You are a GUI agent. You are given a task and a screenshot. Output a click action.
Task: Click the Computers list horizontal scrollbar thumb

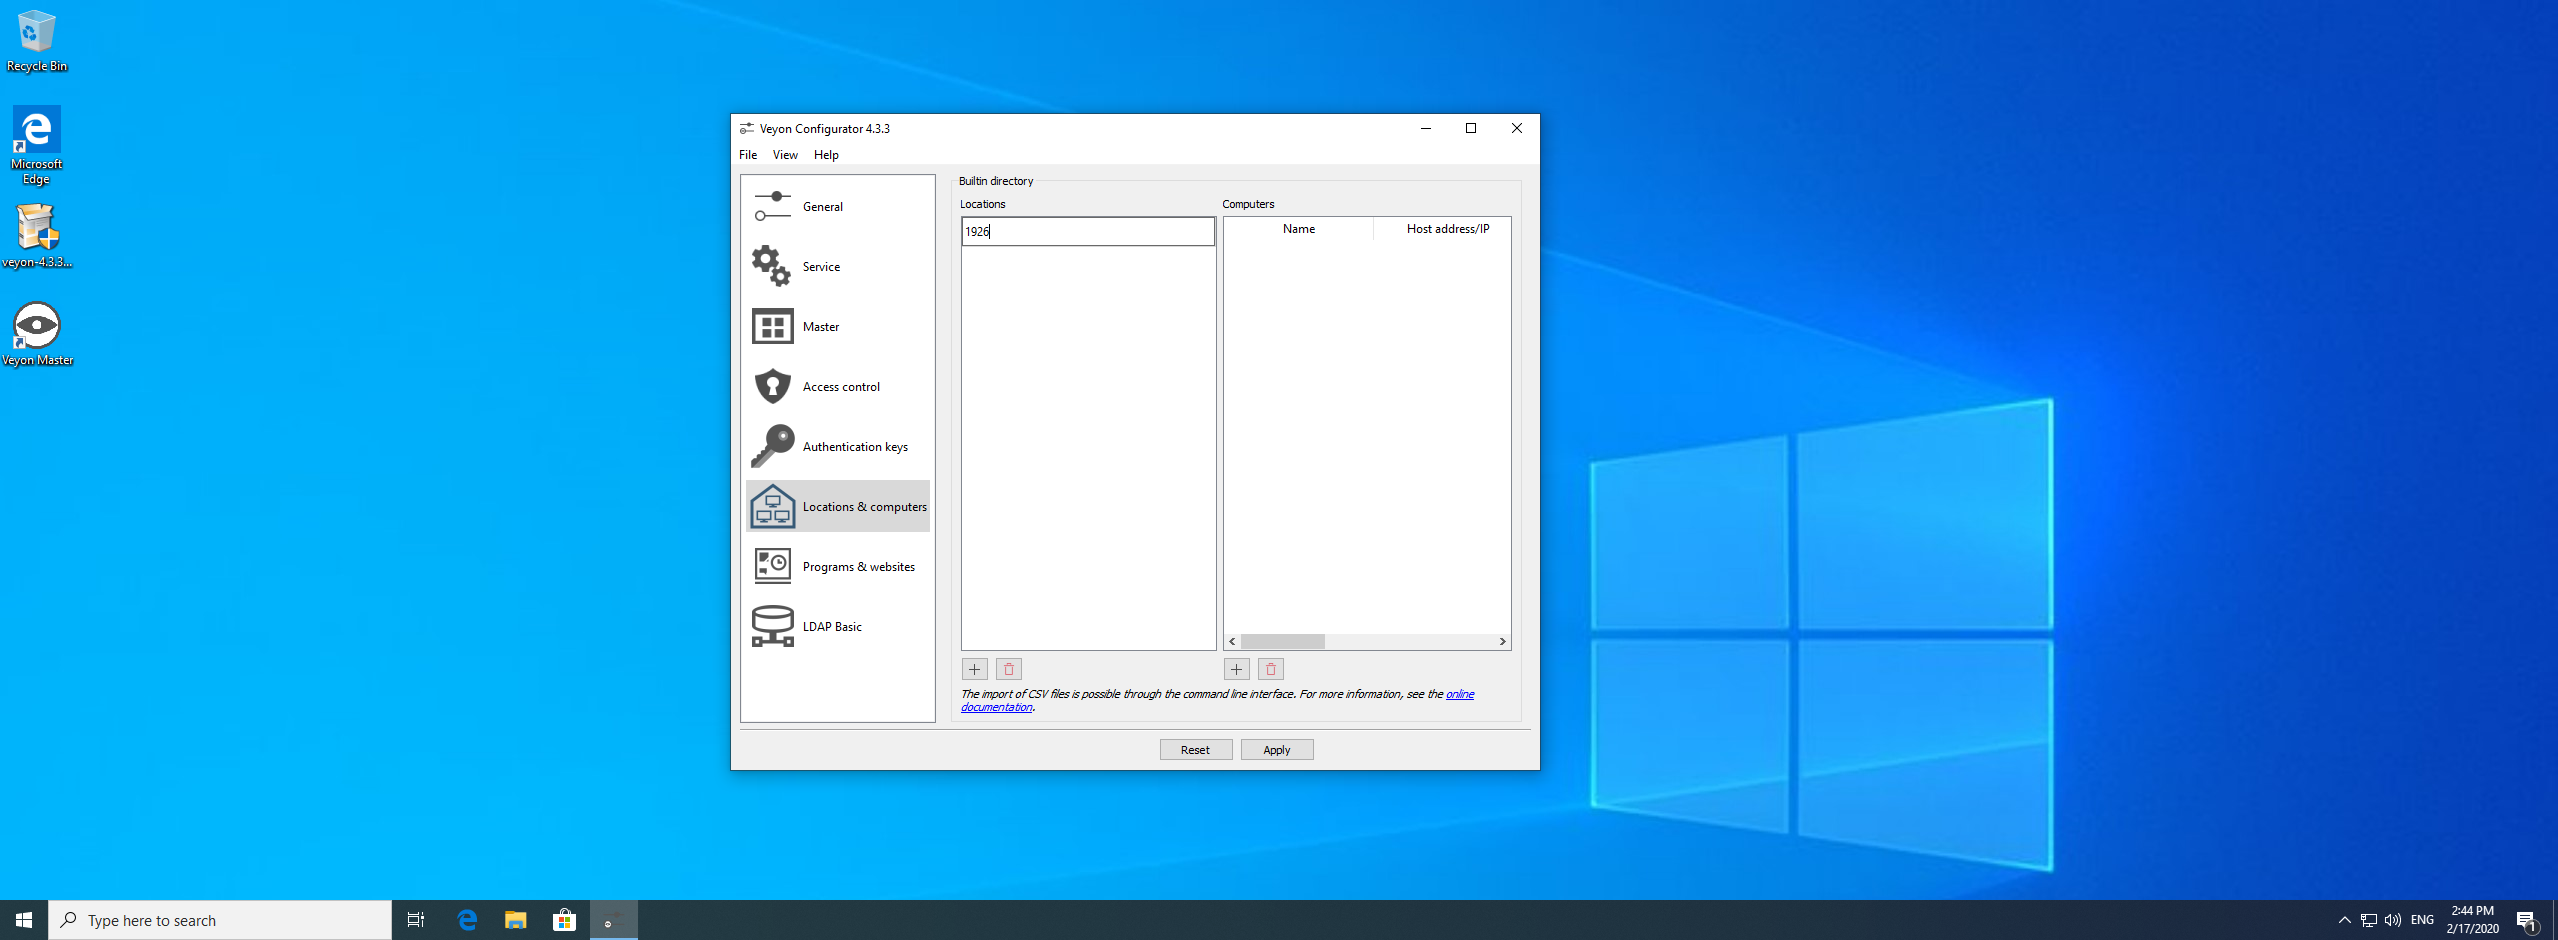[1282, 641]
